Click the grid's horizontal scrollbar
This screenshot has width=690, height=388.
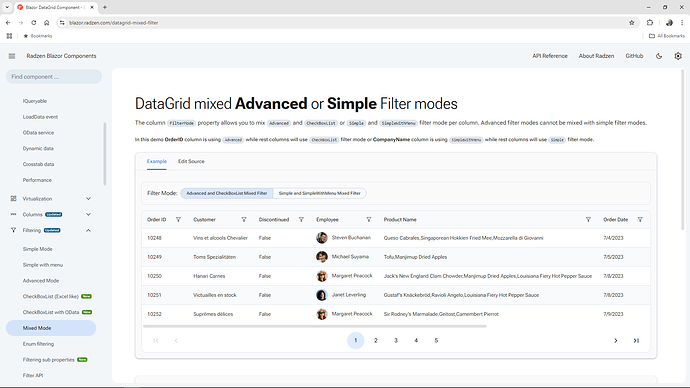(315, 326)
